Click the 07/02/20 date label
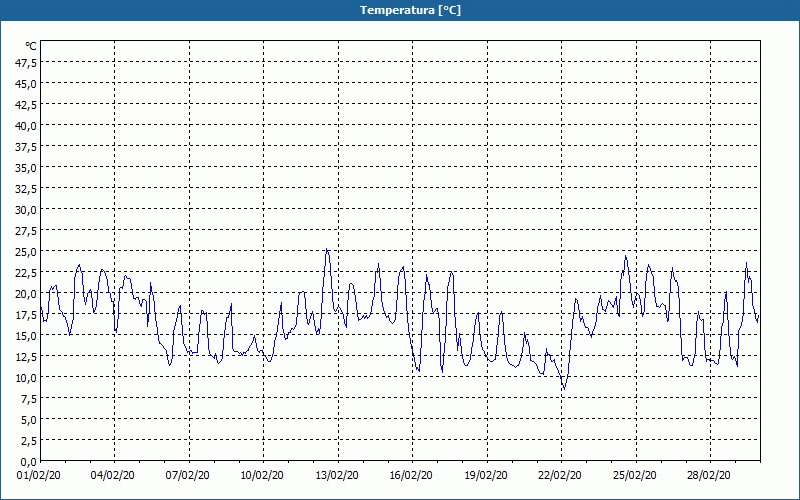 click(x=187, y=476)
